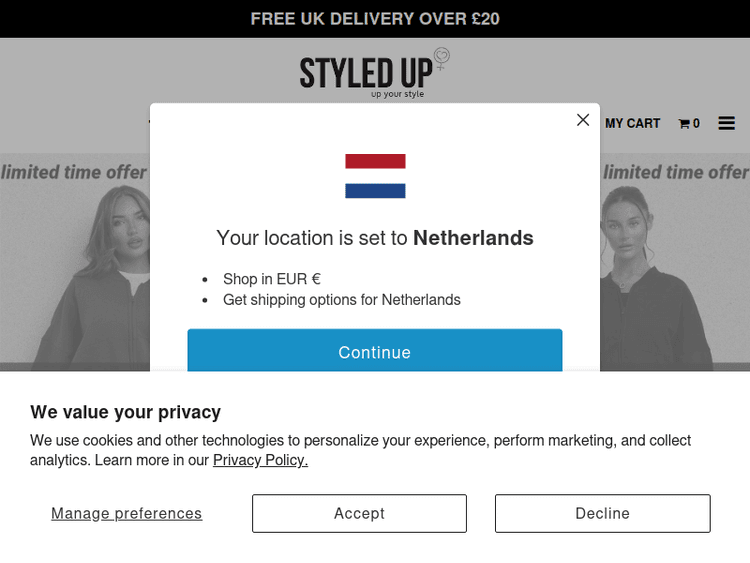The width and height of the screenshot is (750, 563).
Task: Decline the cookies
Action: pos(602,513)
